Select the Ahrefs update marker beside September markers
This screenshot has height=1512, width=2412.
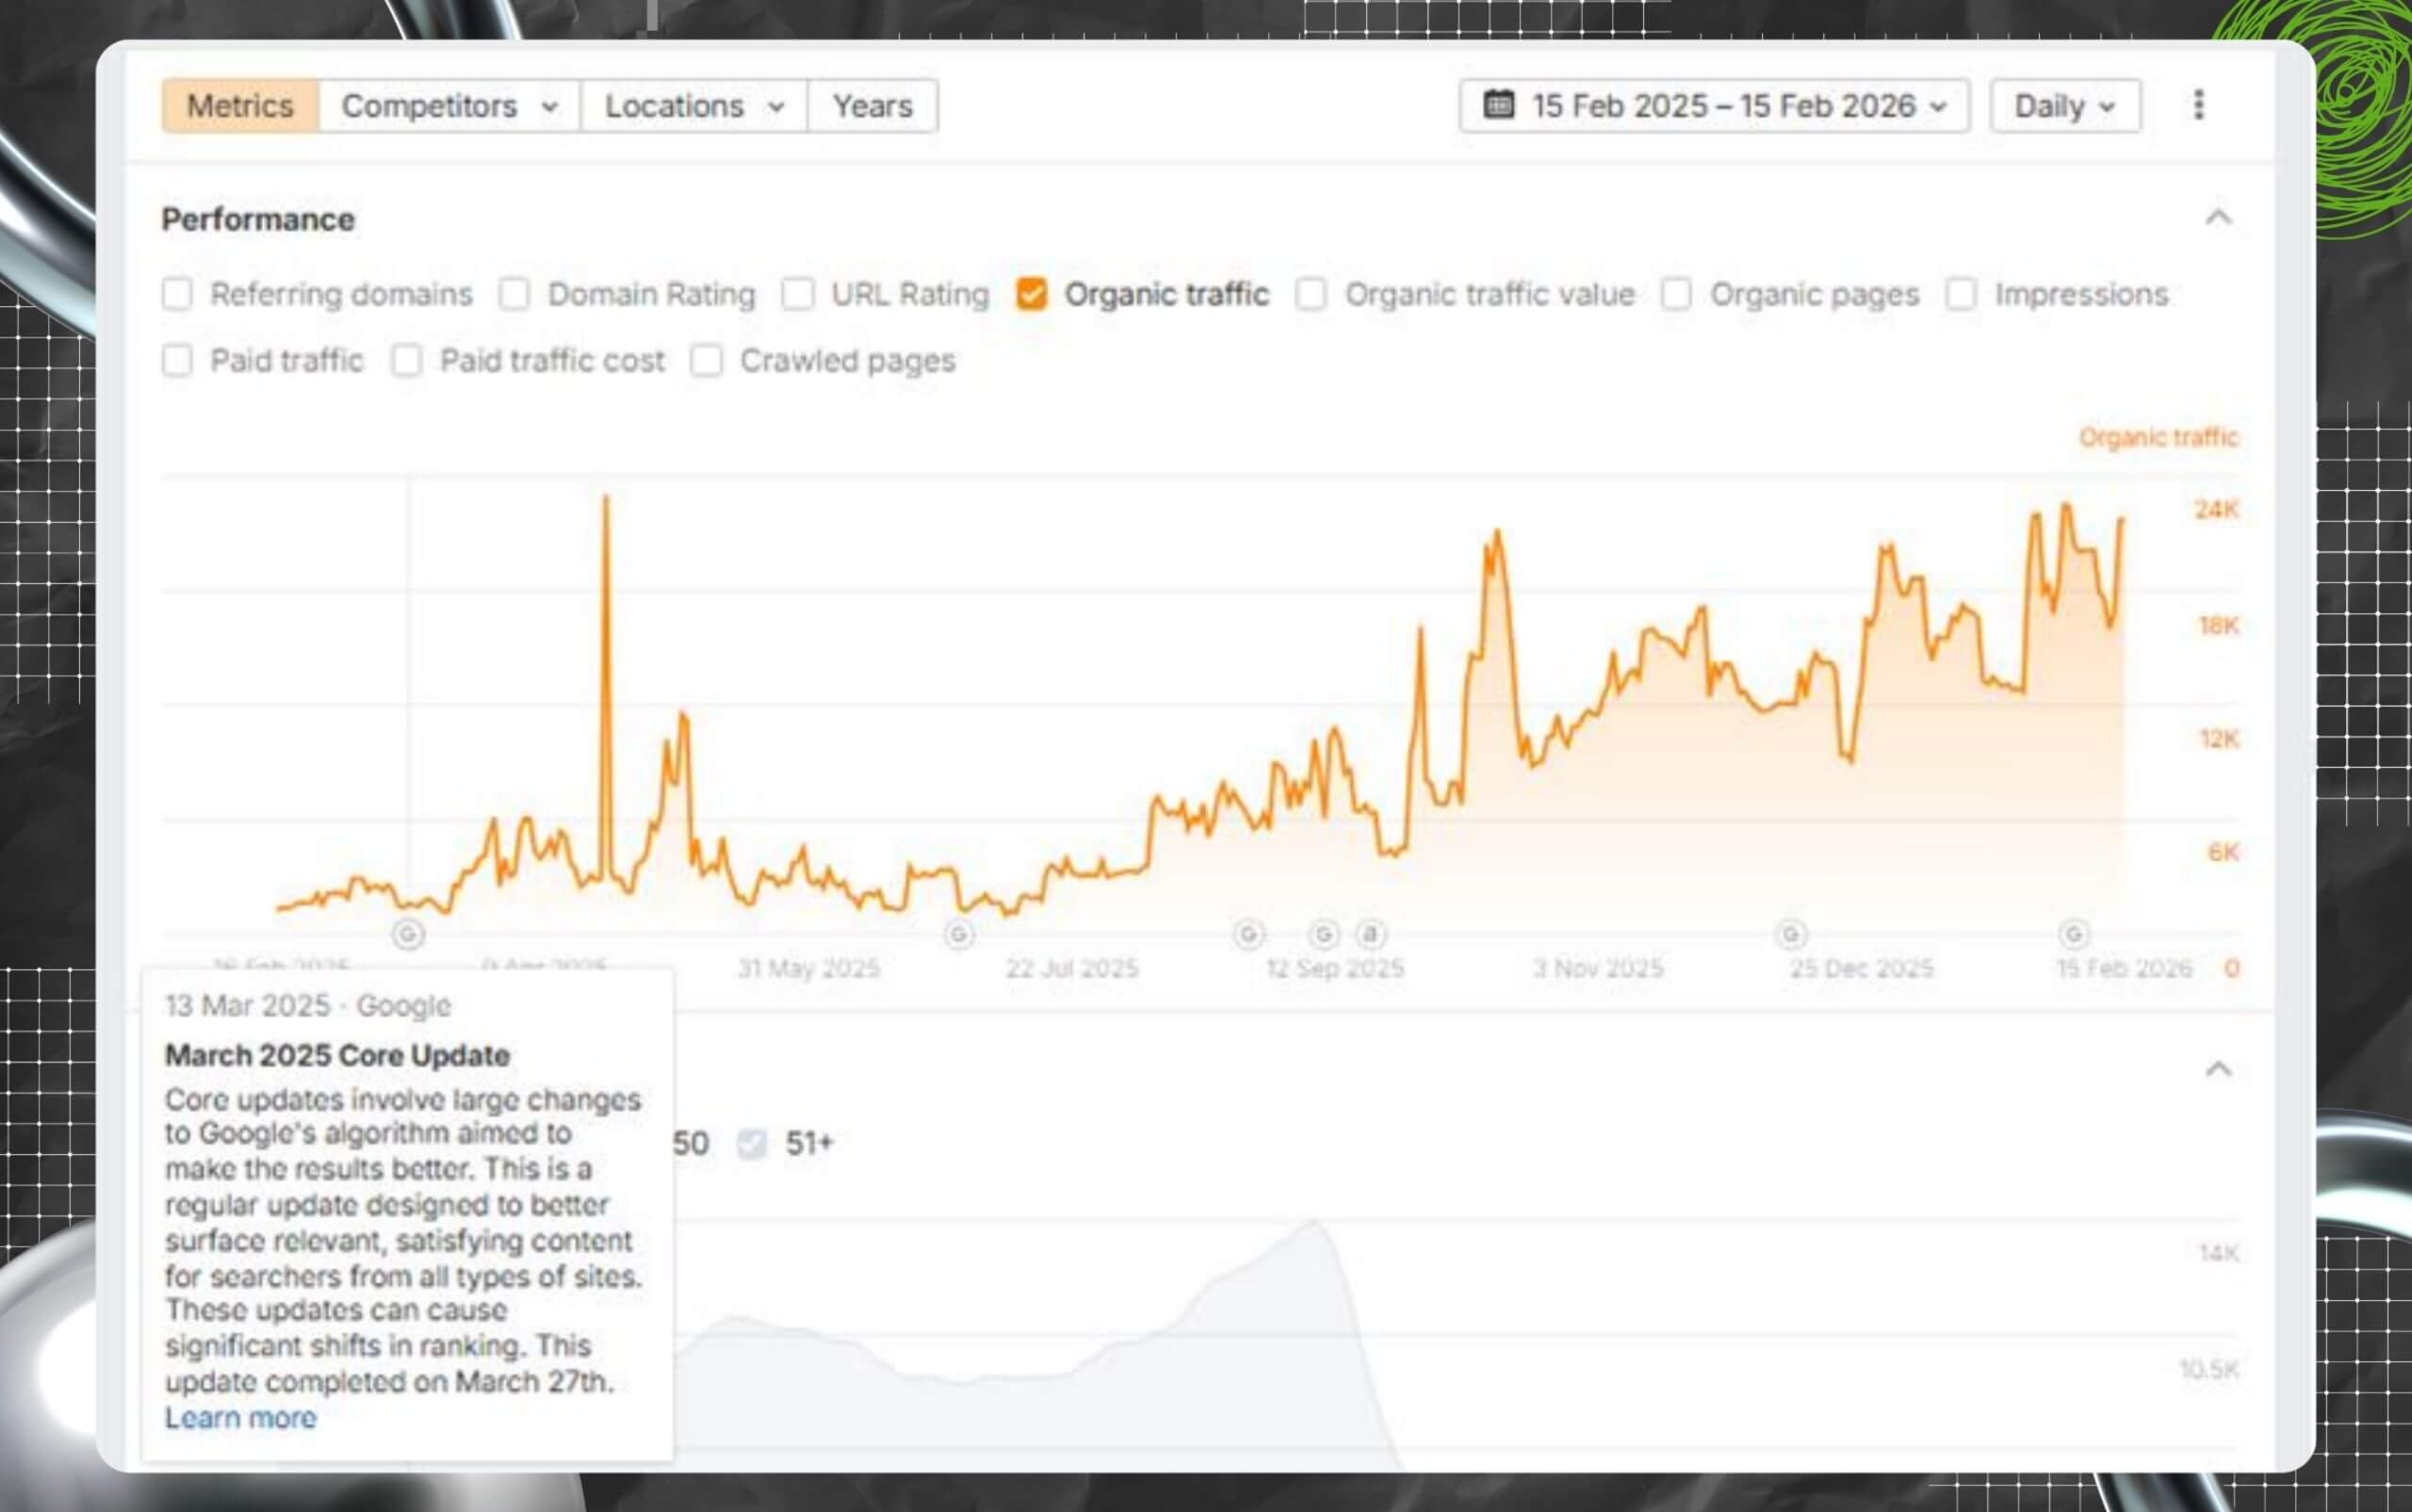coord(1370,935)
